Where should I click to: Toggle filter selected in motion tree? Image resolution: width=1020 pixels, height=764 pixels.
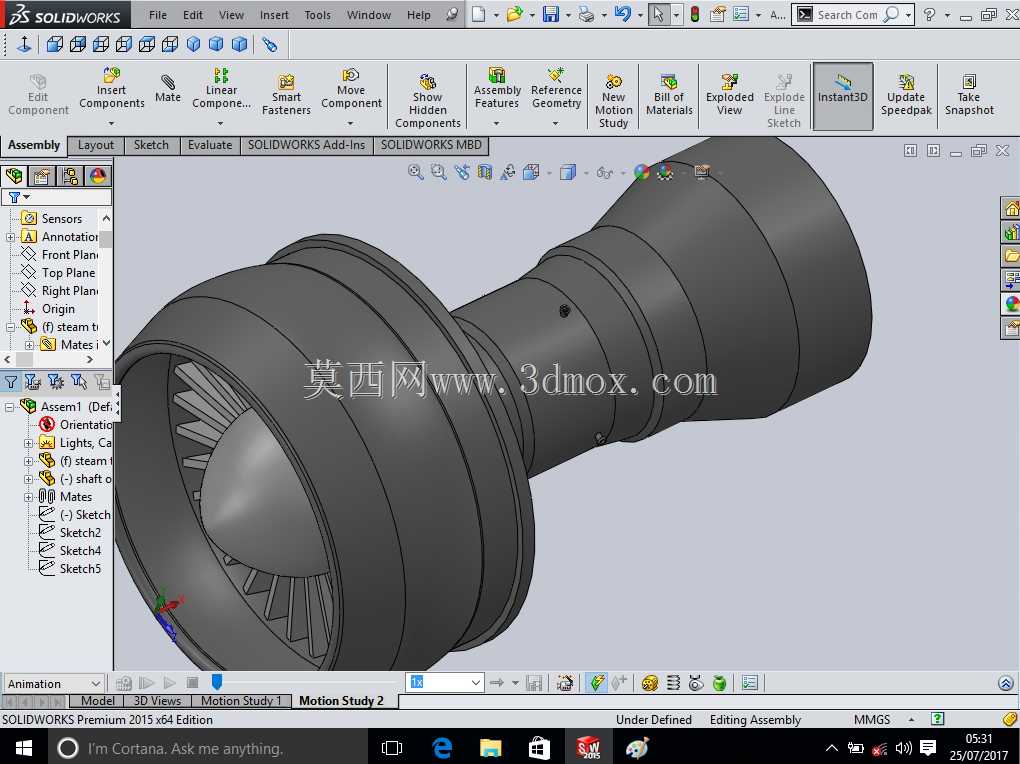pos(79,381)
